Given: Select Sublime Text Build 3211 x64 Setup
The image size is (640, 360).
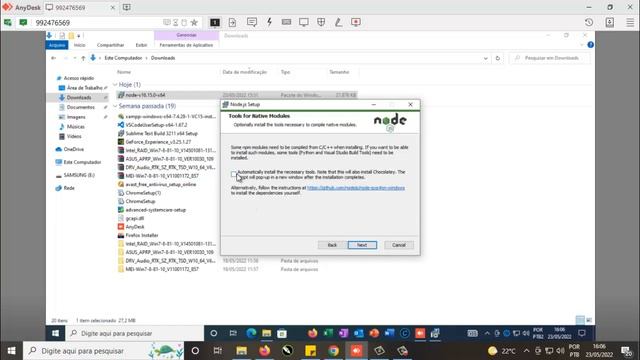Looking at the screenshot, I should coord(161,133).
